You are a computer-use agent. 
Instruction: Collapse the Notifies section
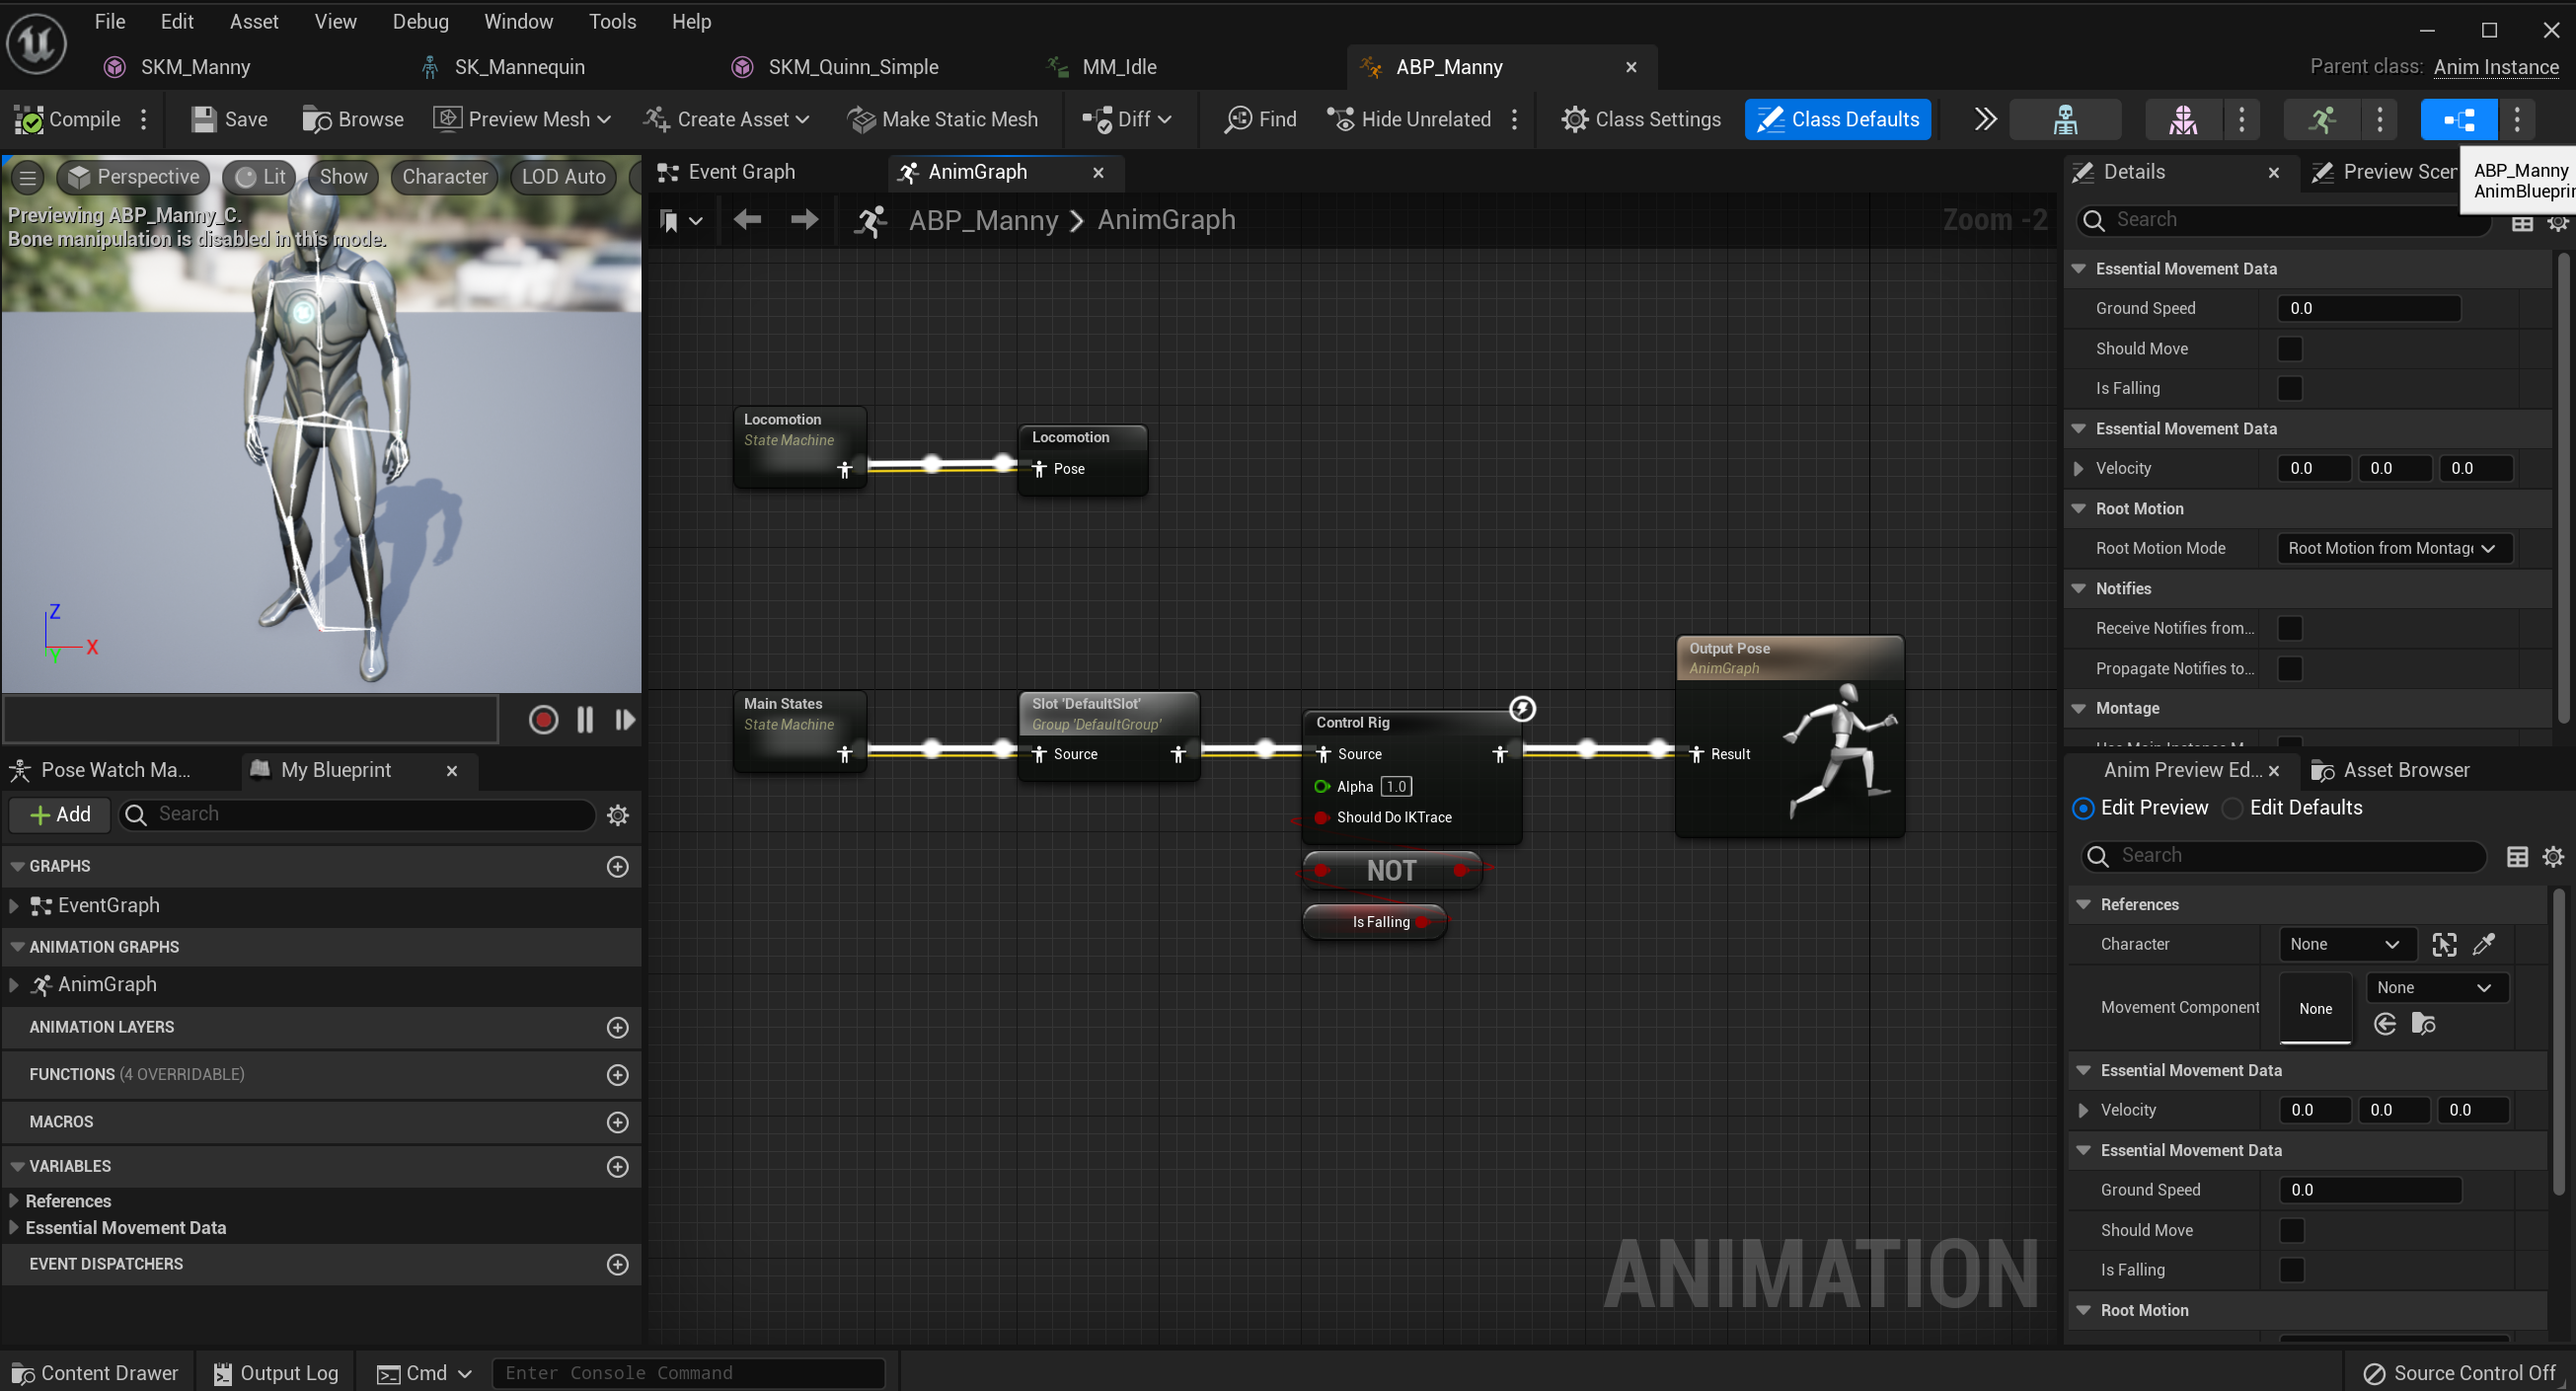pyautogui.click(x=2079, y=588)
